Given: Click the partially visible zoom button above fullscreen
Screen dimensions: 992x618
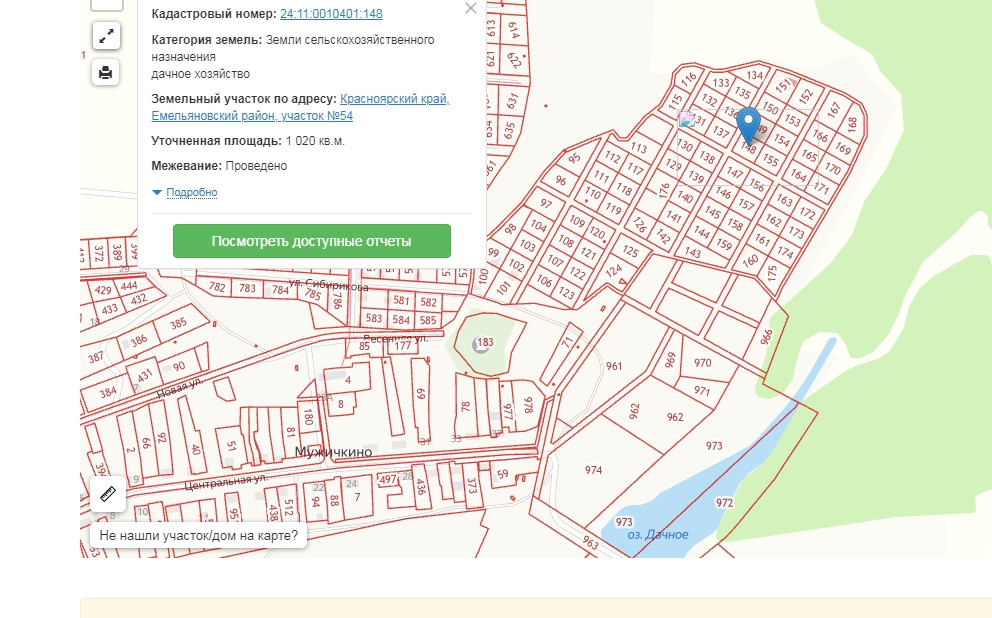Looking at the screenshot, I should point(106,5).
